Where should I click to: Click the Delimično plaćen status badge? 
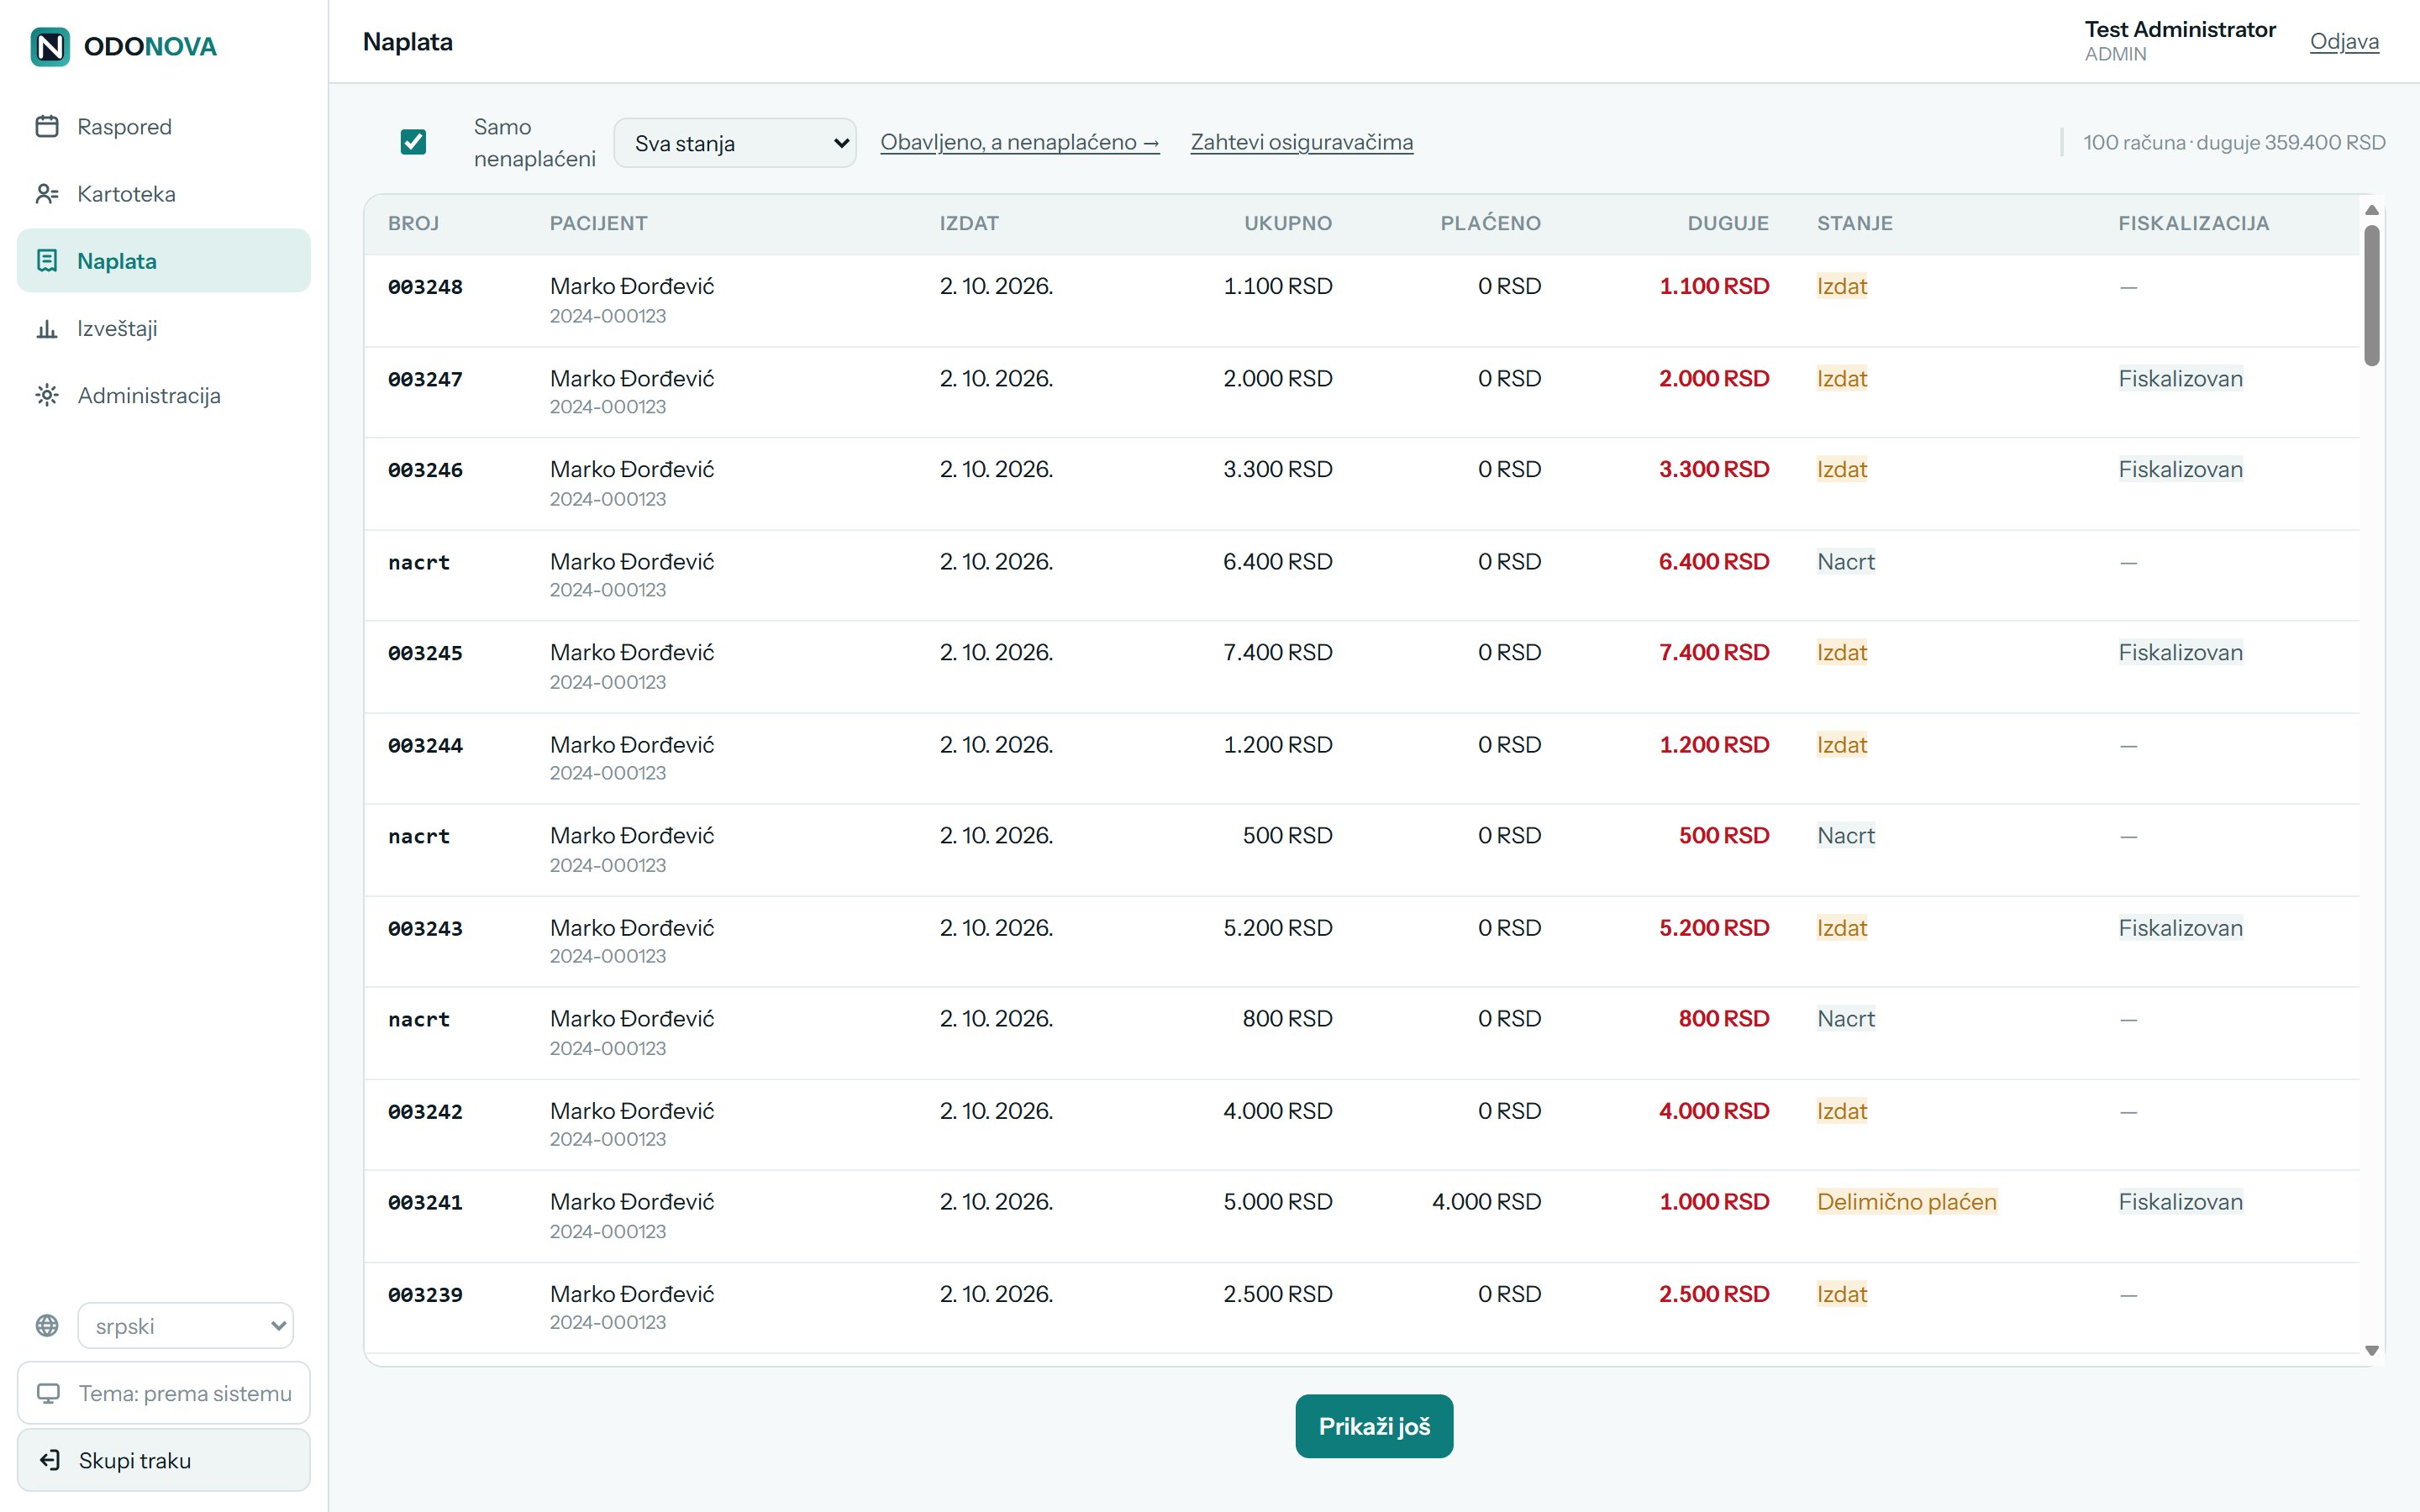click(1906, 1201)
